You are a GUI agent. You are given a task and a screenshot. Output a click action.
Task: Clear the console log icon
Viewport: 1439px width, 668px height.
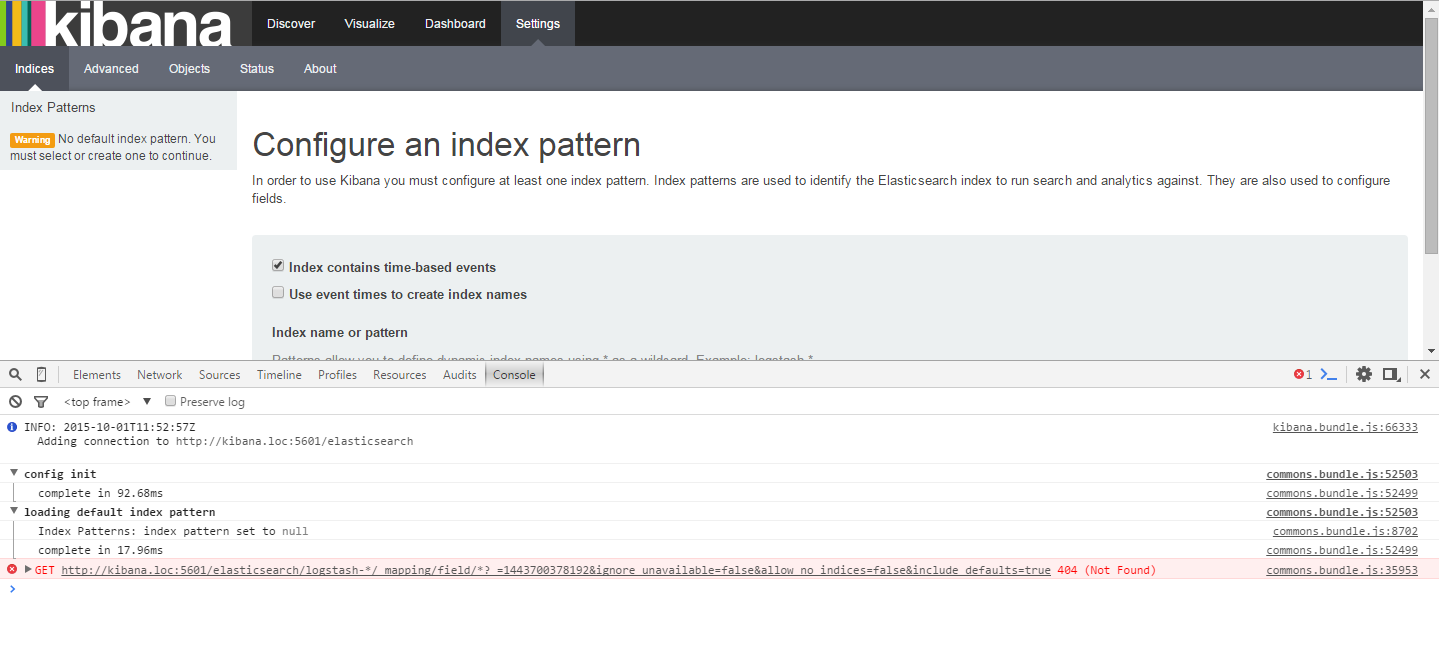tap(15, 401)
